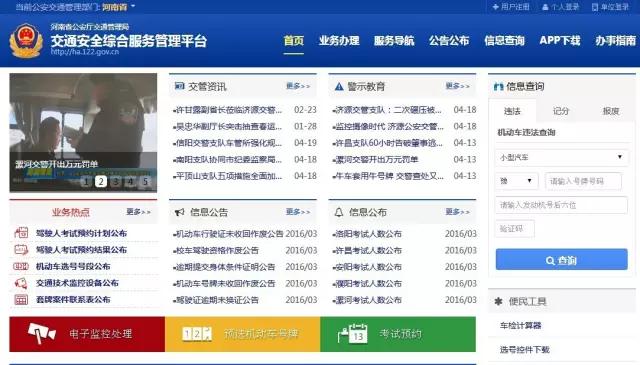Viewport: 640px width, 365px height.
Task: Click the engine number last-six-digits field
Action: coord(562,205)
